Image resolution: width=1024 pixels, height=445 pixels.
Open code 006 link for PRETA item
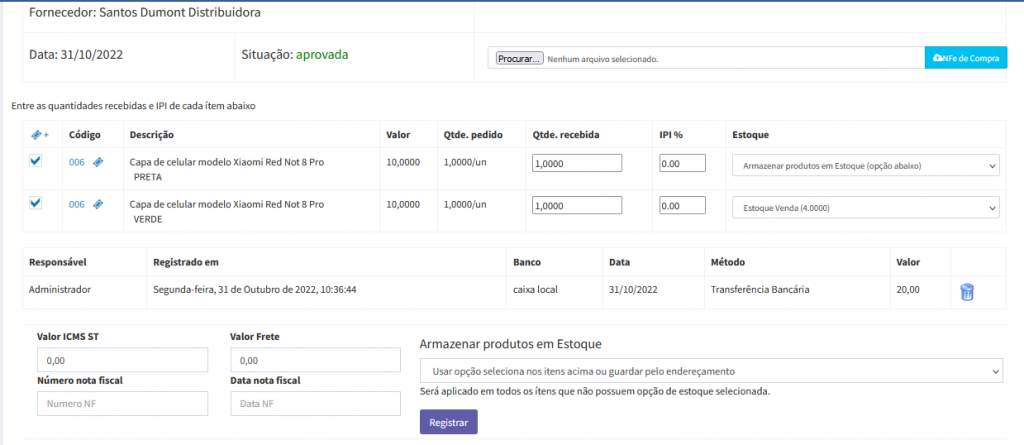click(x=77, y=162)
